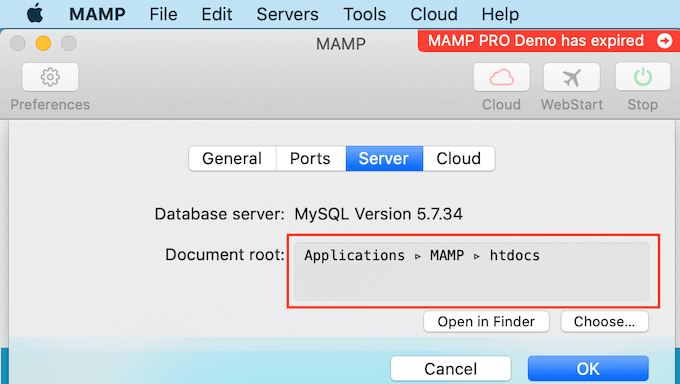
Task: Click the Choose... button
Action: tap(605, 322)
